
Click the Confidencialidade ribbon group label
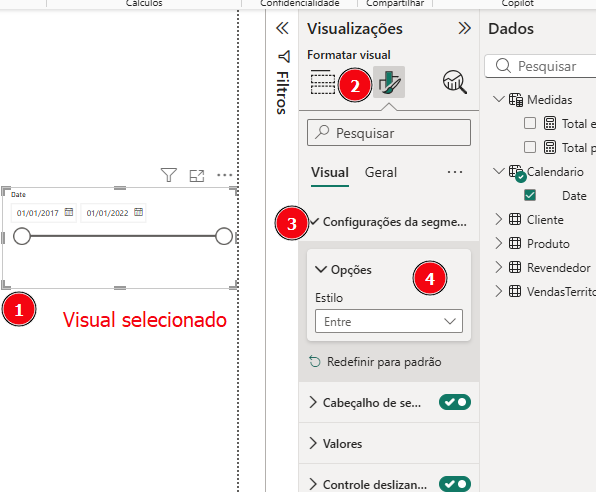(300, 3)
